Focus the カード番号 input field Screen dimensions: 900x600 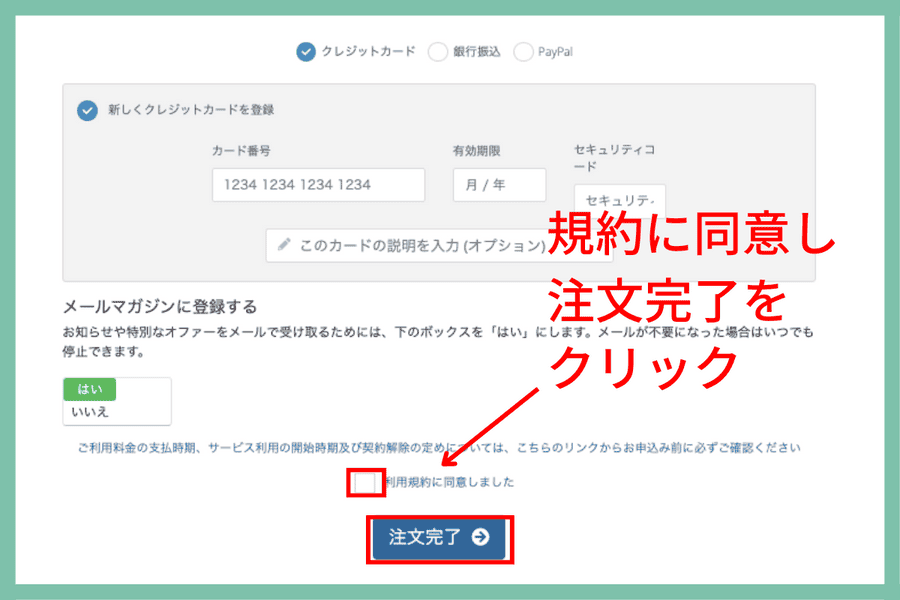point(319,185)
